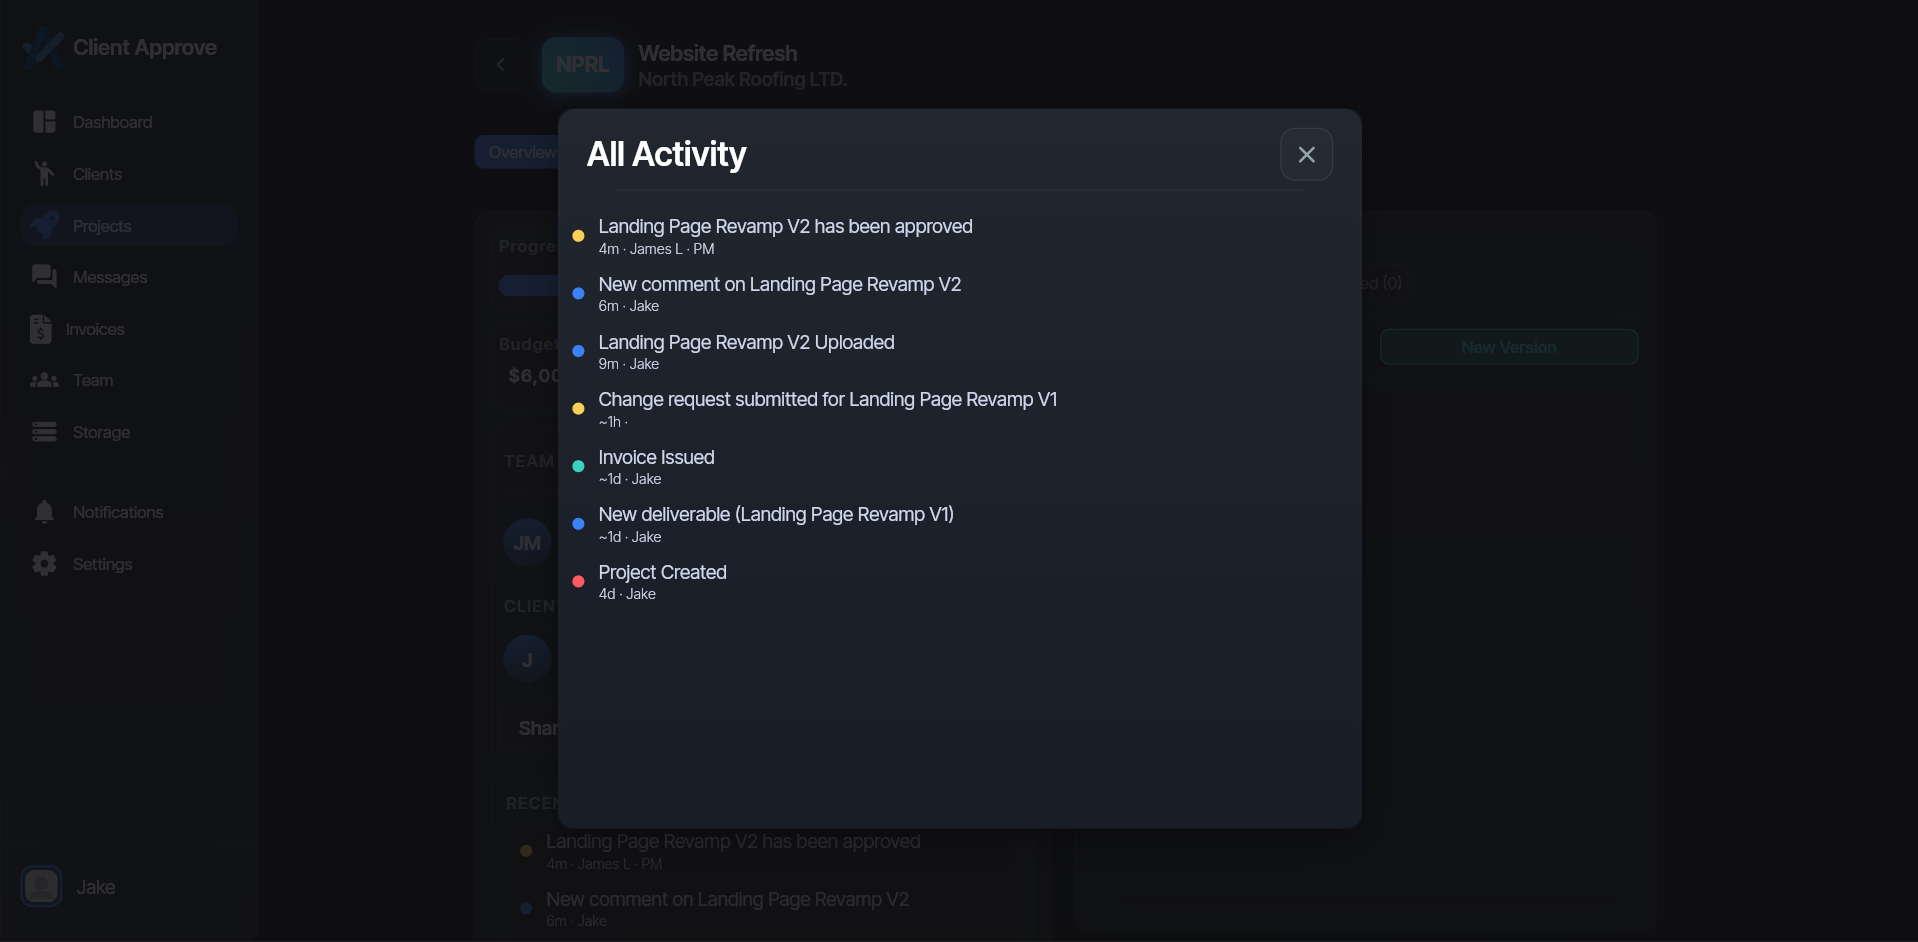Close the All Activity modal

1306,154
